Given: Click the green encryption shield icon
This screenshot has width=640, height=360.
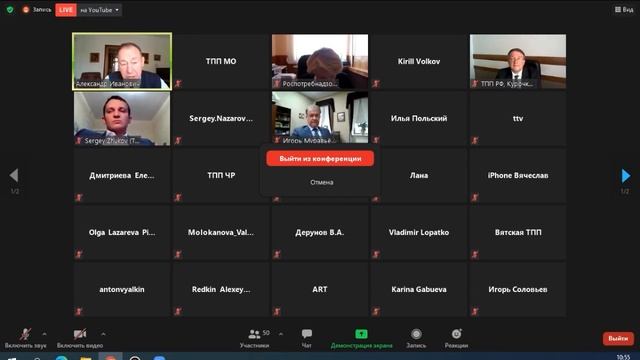Looking at the screenshot, I should pyautogui.click(x=10, y=9).
